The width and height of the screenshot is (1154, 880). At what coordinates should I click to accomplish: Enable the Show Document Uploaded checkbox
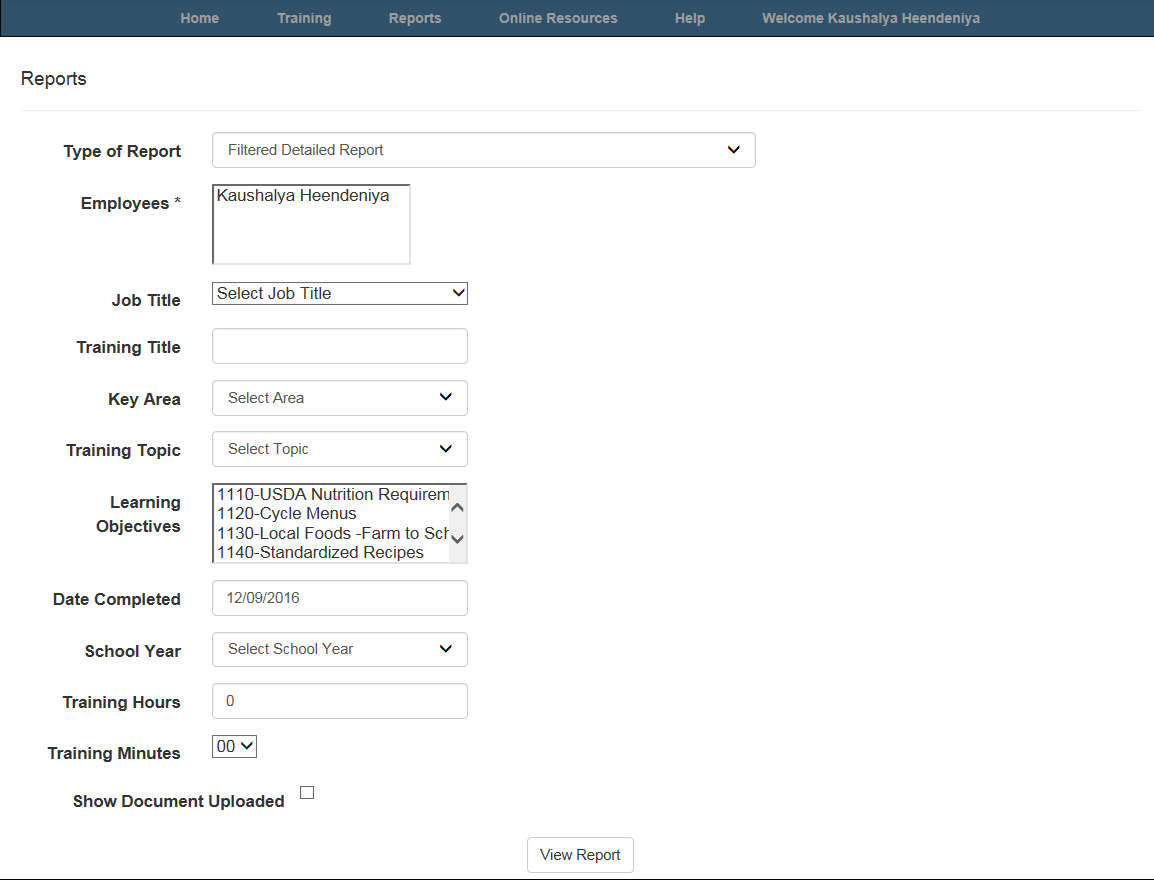click(x=307, y=793)
